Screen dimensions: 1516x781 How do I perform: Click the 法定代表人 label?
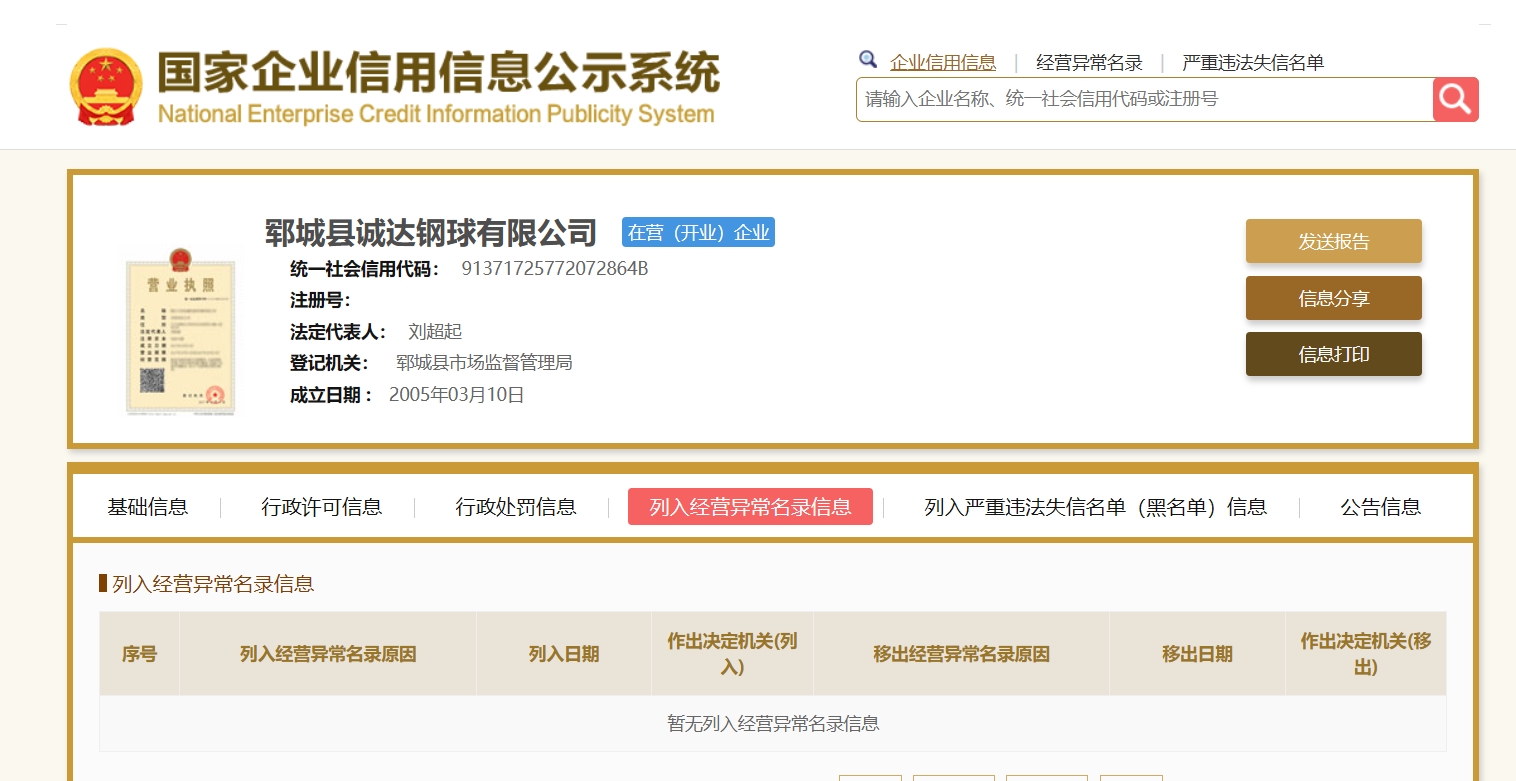coord(339,332)
